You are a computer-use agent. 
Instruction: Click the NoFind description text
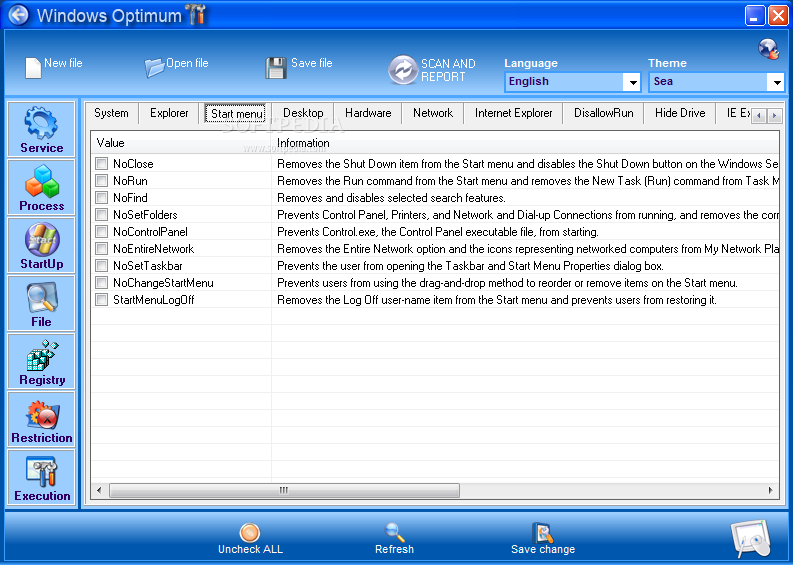[x=391, y=198]
